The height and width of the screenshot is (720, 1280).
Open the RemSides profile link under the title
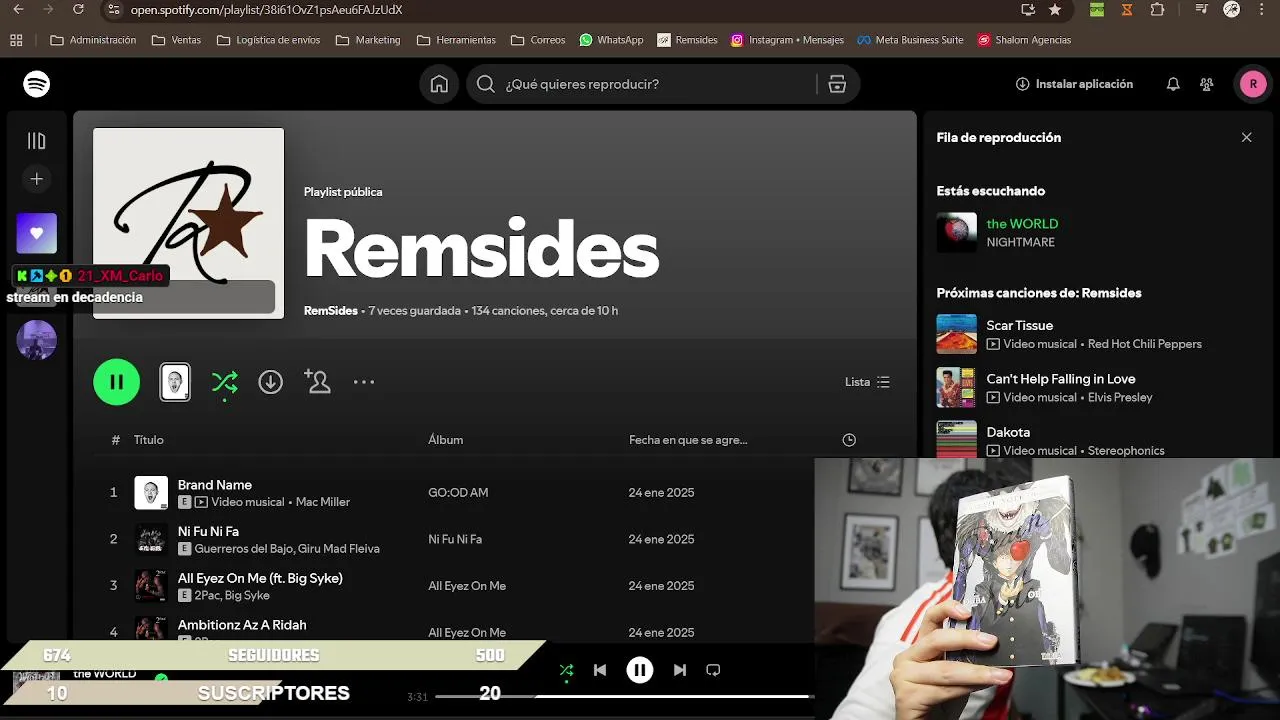(x=330, y=311)
